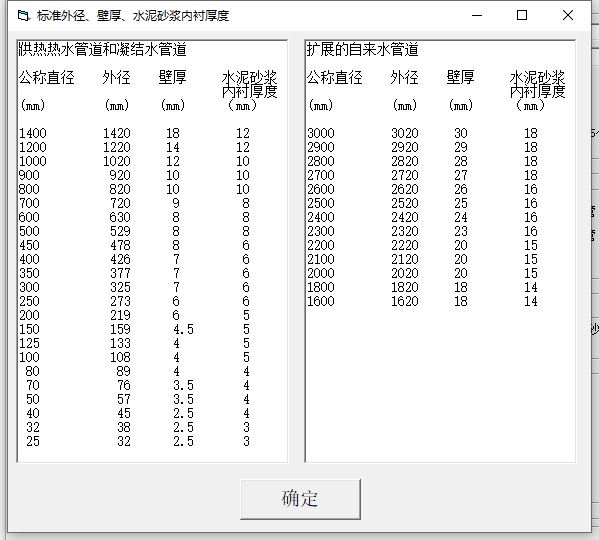
Task: Click outer diameter 38
Action: point(123,427)
